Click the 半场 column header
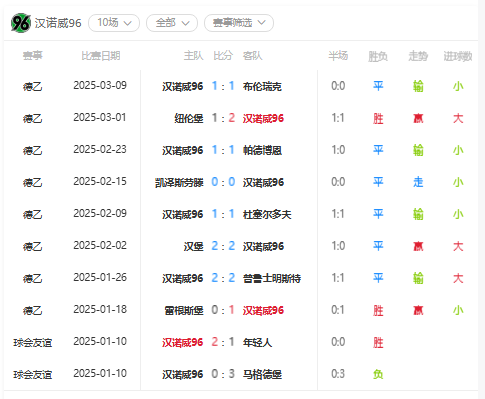This screenshot has height=399, width=485. 338,56
